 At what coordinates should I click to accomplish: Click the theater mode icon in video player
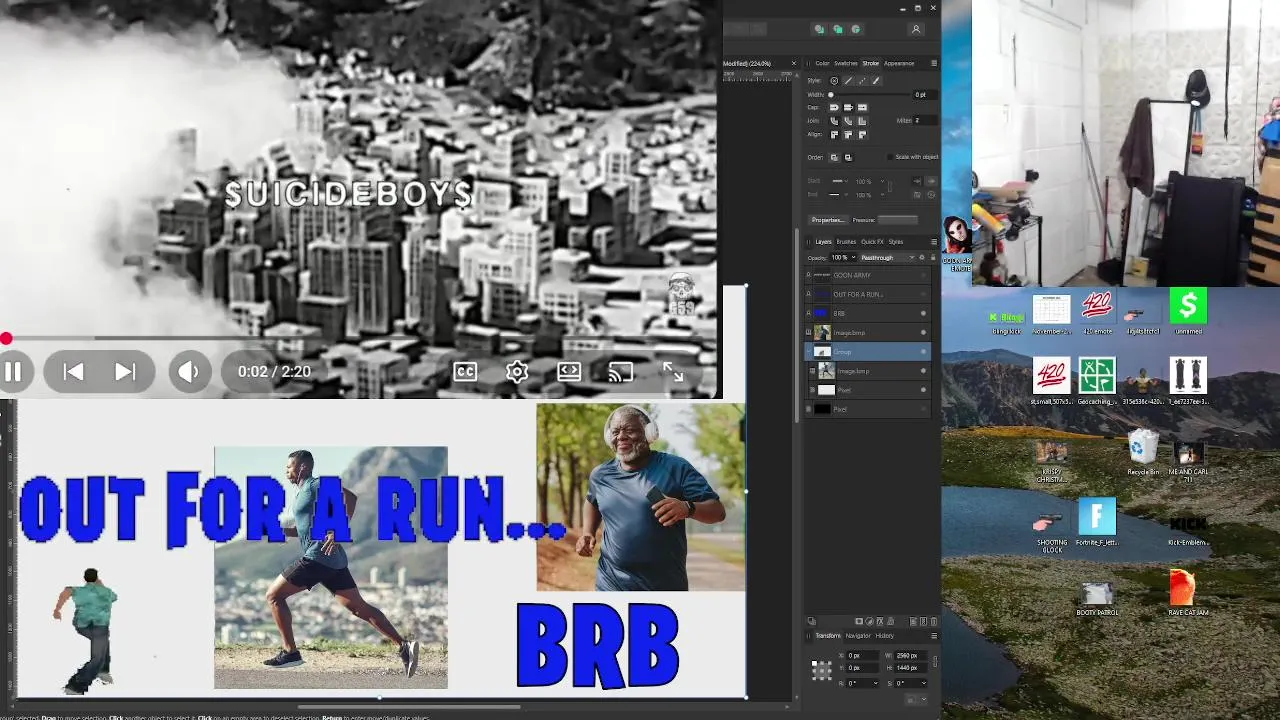pos(569,371)
